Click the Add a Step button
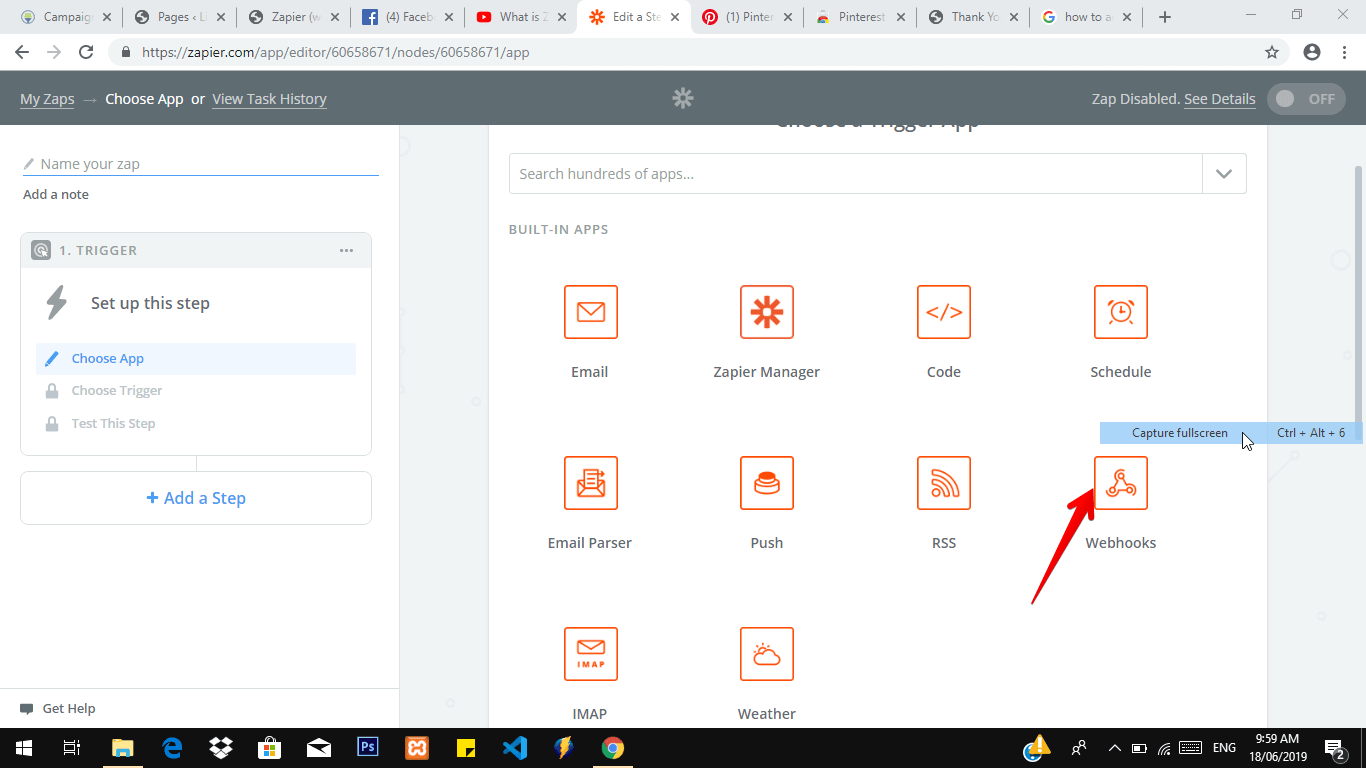Image resolution: width=1366 pixels, height=768 pixels. click(x=196, y=498)
